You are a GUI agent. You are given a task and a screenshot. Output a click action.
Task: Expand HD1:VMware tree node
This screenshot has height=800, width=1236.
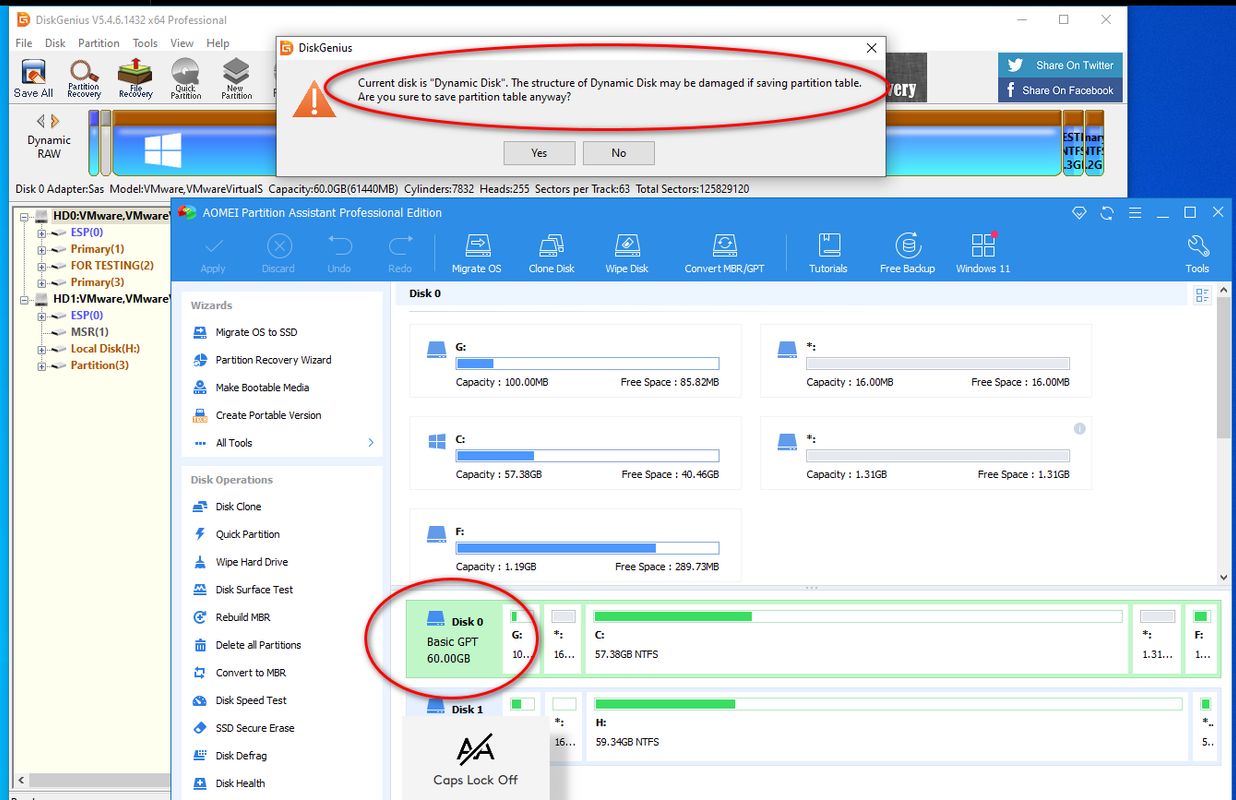[25, 299]
